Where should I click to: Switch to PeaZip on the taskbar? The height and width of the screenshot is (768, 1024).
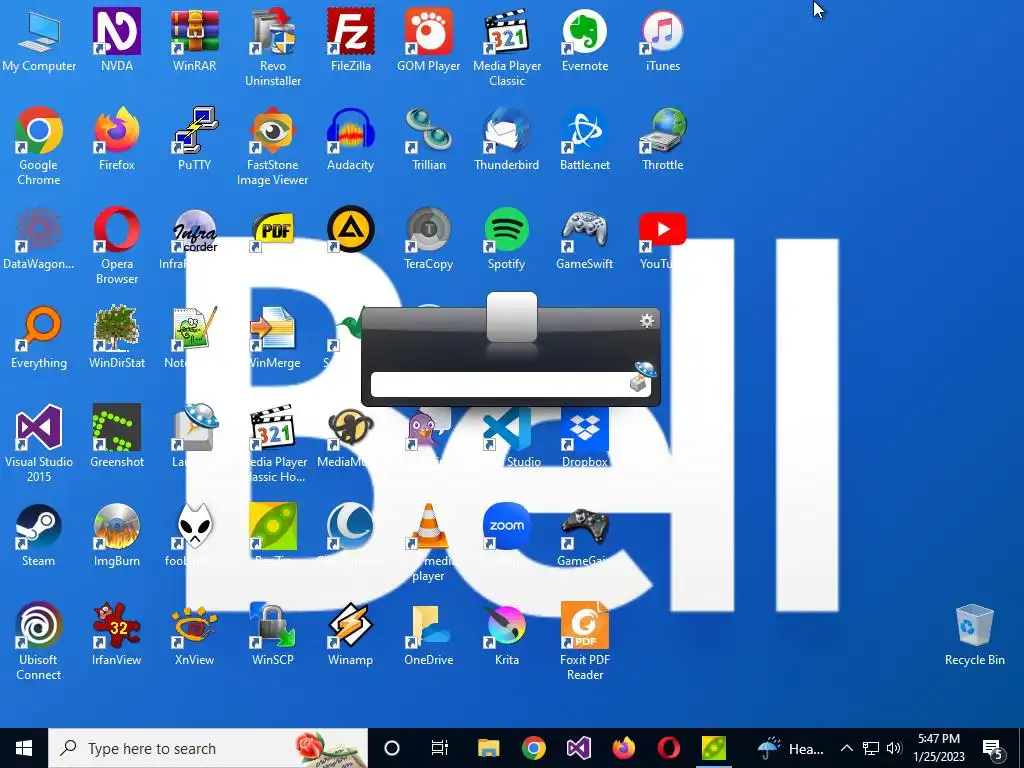point(714,748)
